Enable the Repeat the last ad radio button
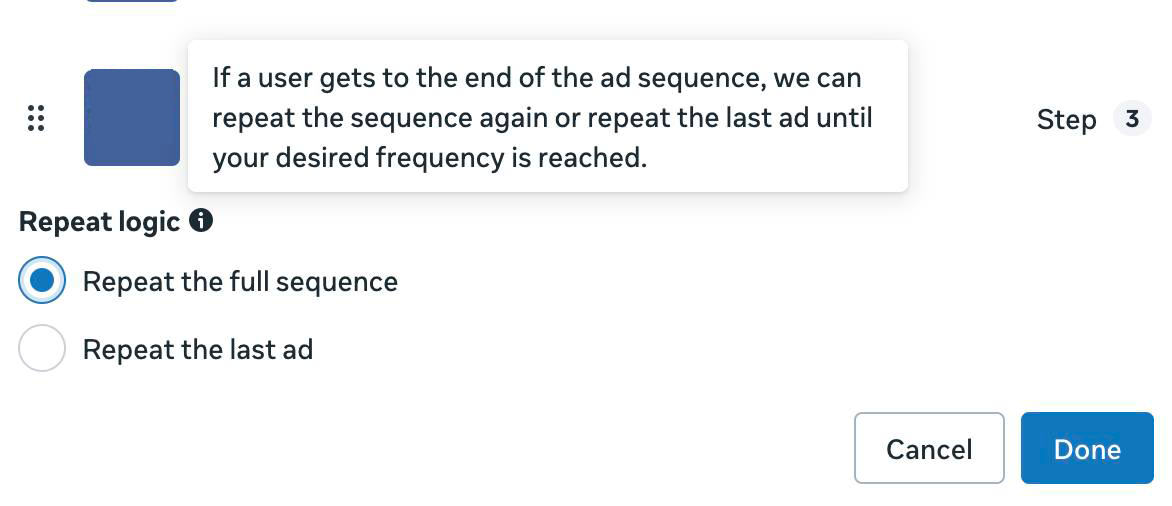Viewport: 1172px width, 506px height. (42, 349)
